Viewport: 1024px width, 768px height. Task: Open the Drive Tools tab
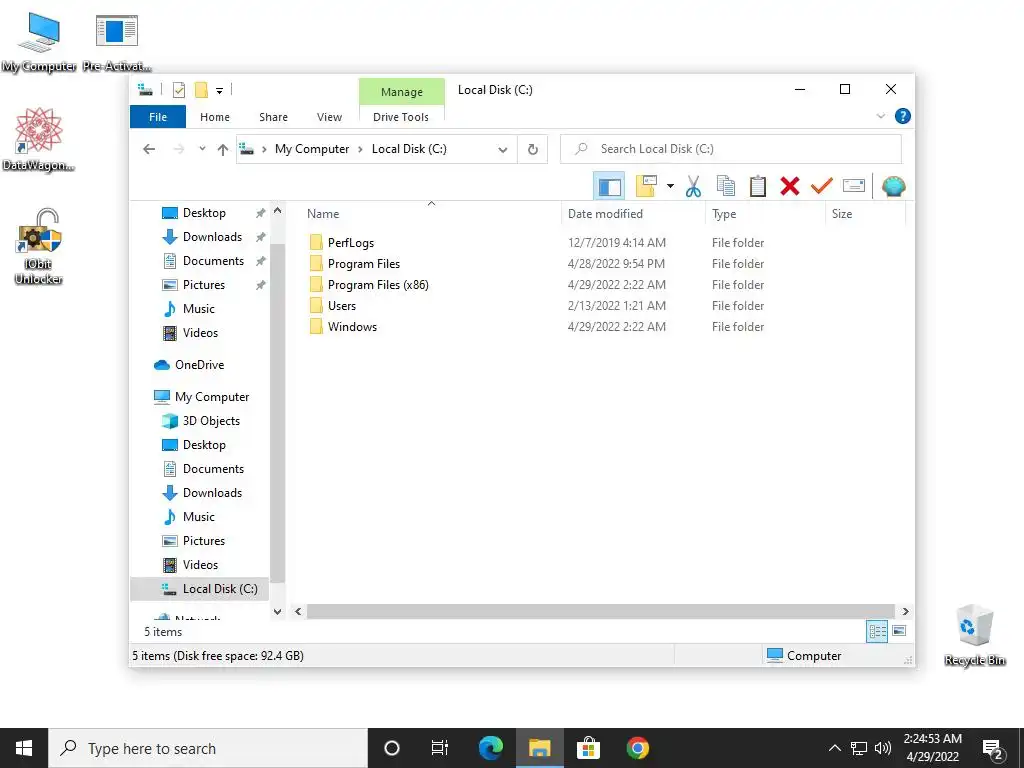pos(401,117)
